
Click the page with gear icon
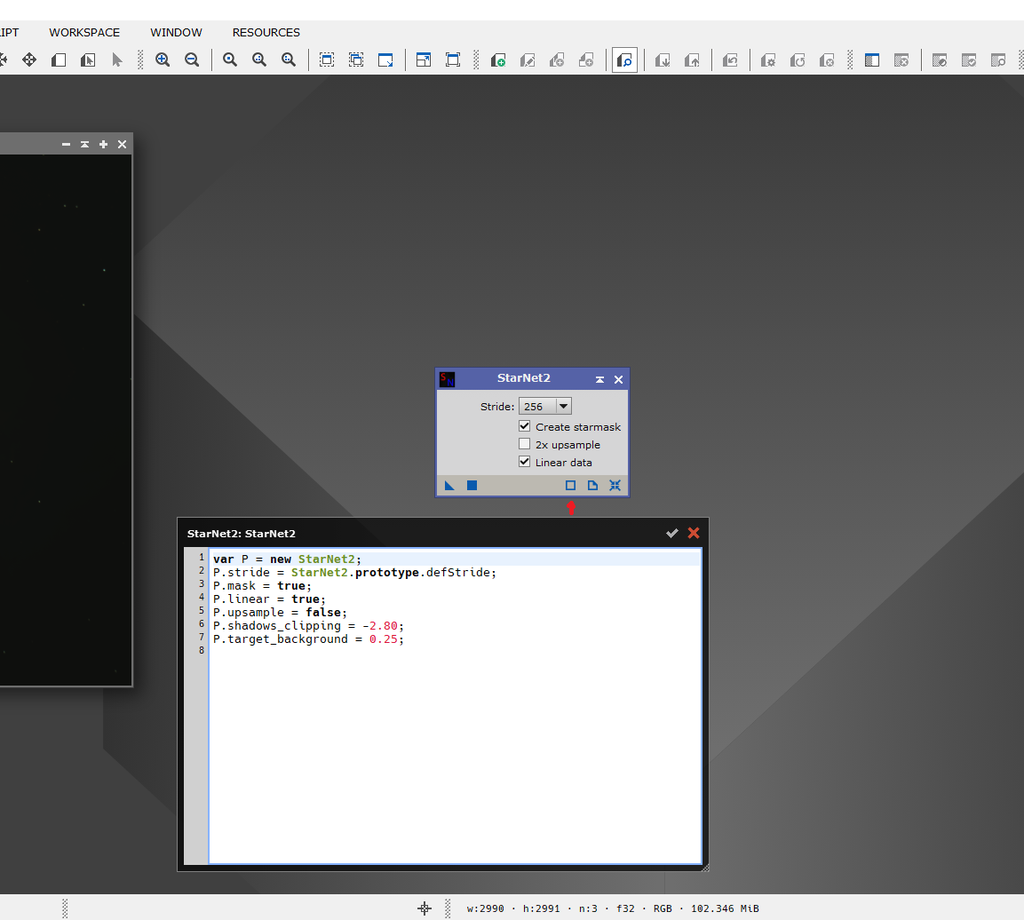[x=768, y=60]
